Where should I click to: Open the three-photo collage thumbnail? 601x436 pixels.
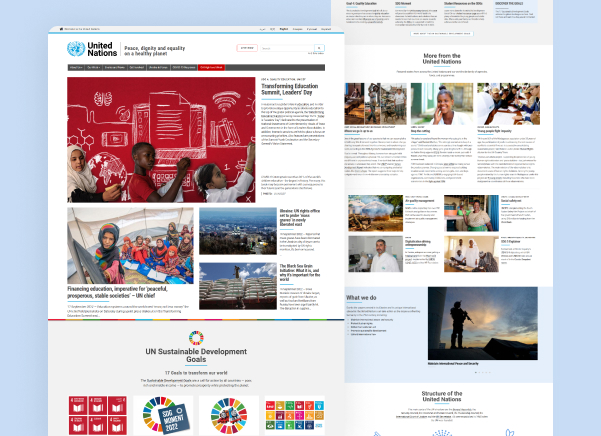point(376,104)
